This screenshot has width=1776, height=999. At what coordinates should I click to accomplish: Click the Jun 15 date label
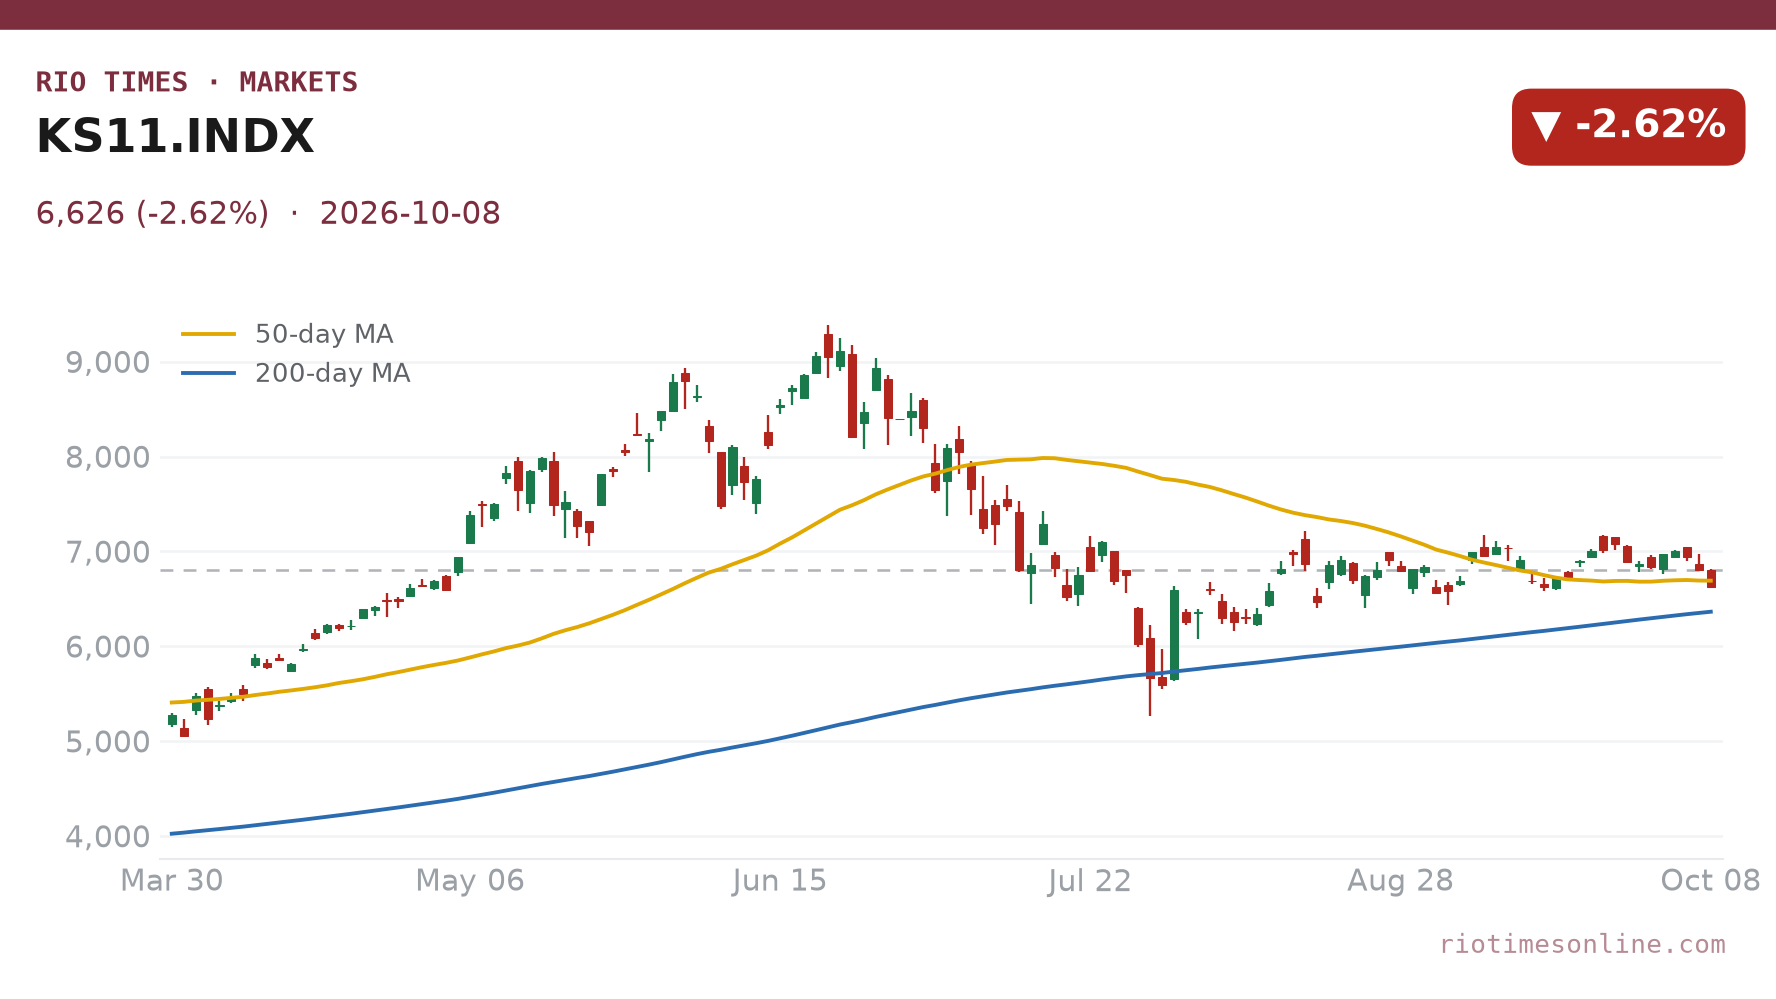point(780,881)
